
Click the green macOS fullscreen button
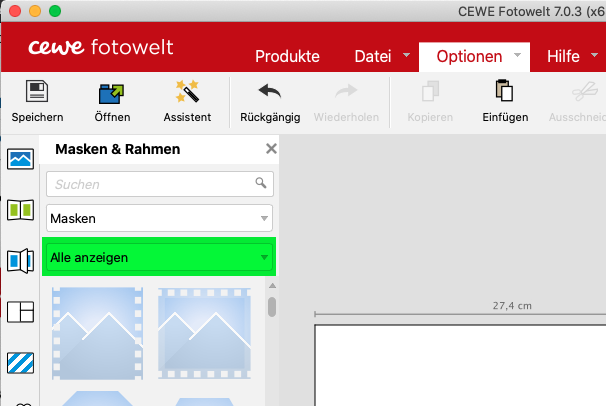(x=55, y=11)
